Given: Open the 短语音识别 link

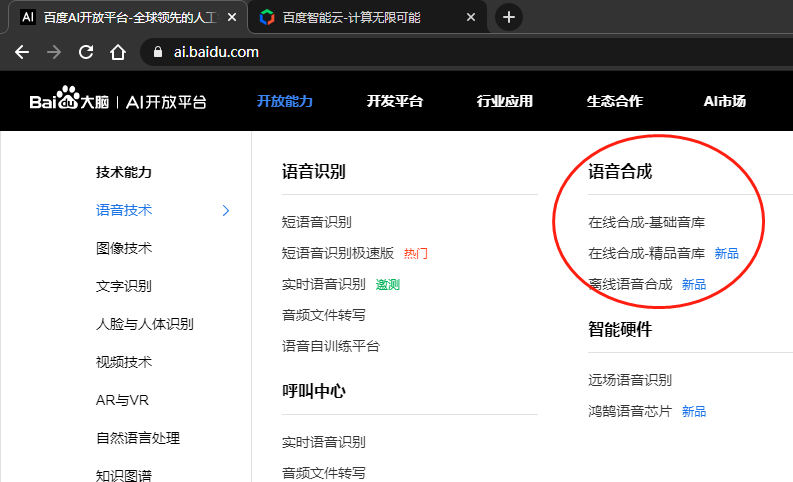Looking at the screenshot, I should coord(317,222).
